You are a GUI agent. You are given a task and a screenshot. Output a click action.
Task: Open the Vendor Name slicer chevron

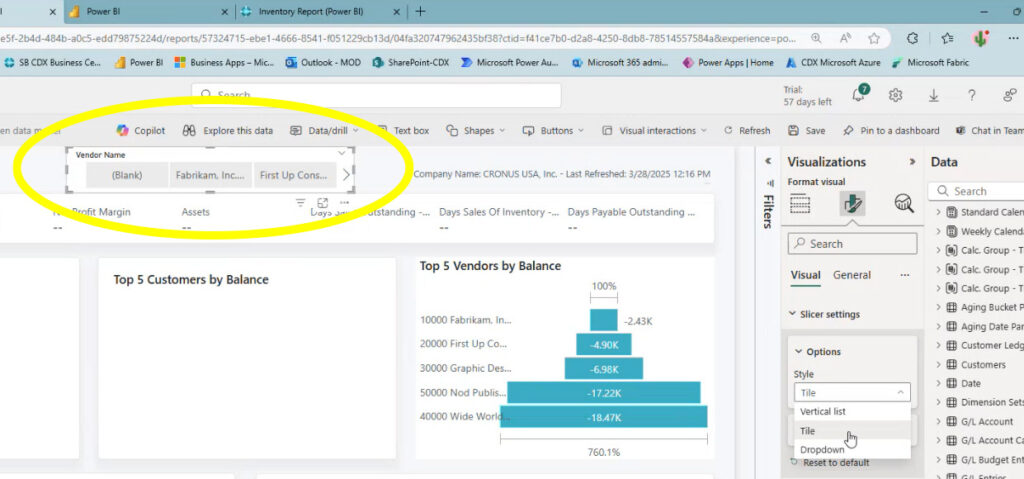point(341,153)
